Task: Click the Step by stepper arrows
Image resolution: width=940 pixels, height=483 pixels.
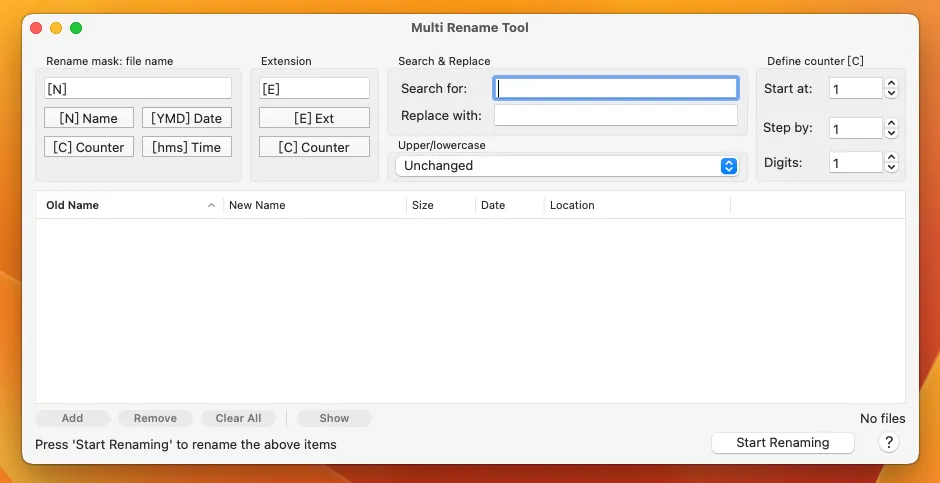Action: click(x=891, y=129)
